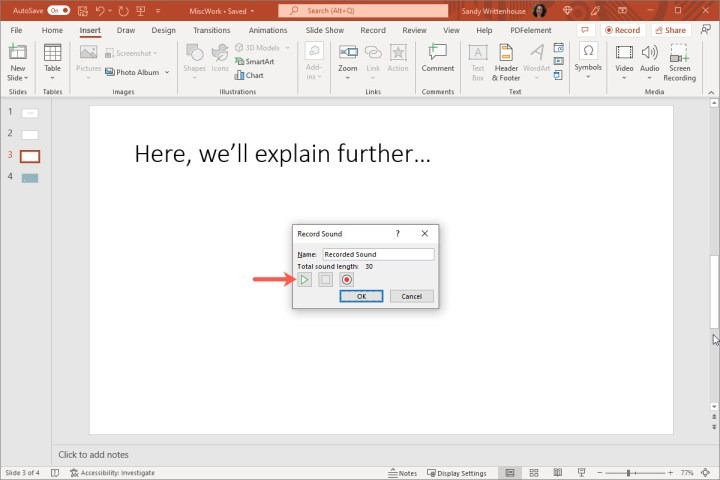720x480 pixels.
Task: Insert a Photo Album
Action: click(132, 72)
